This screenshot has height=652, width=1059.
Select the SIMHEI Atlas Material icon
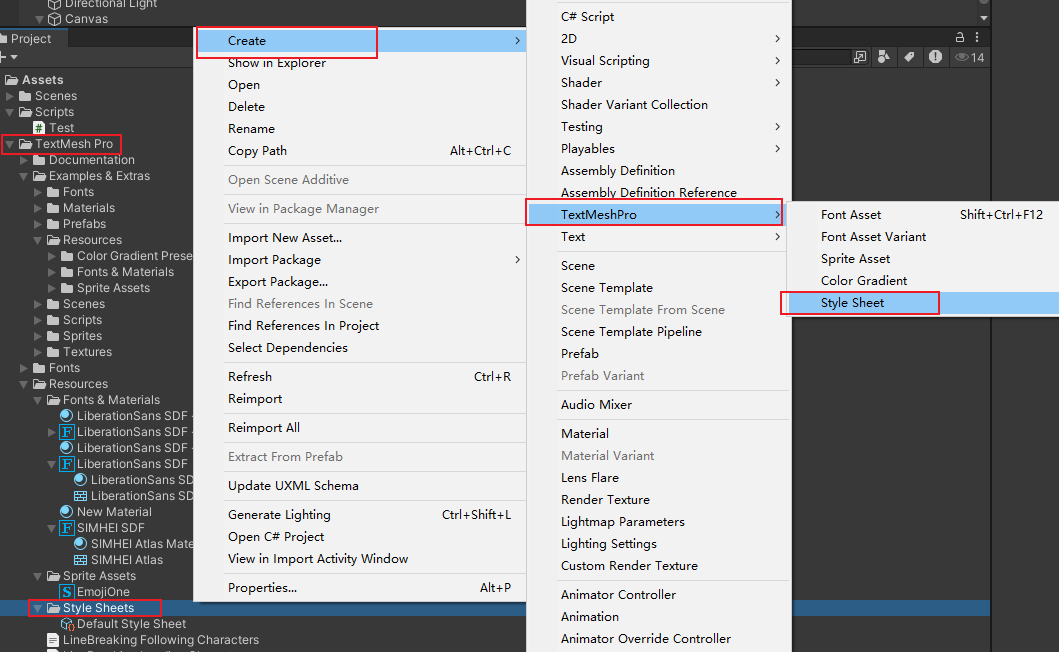tap(80, 543)
